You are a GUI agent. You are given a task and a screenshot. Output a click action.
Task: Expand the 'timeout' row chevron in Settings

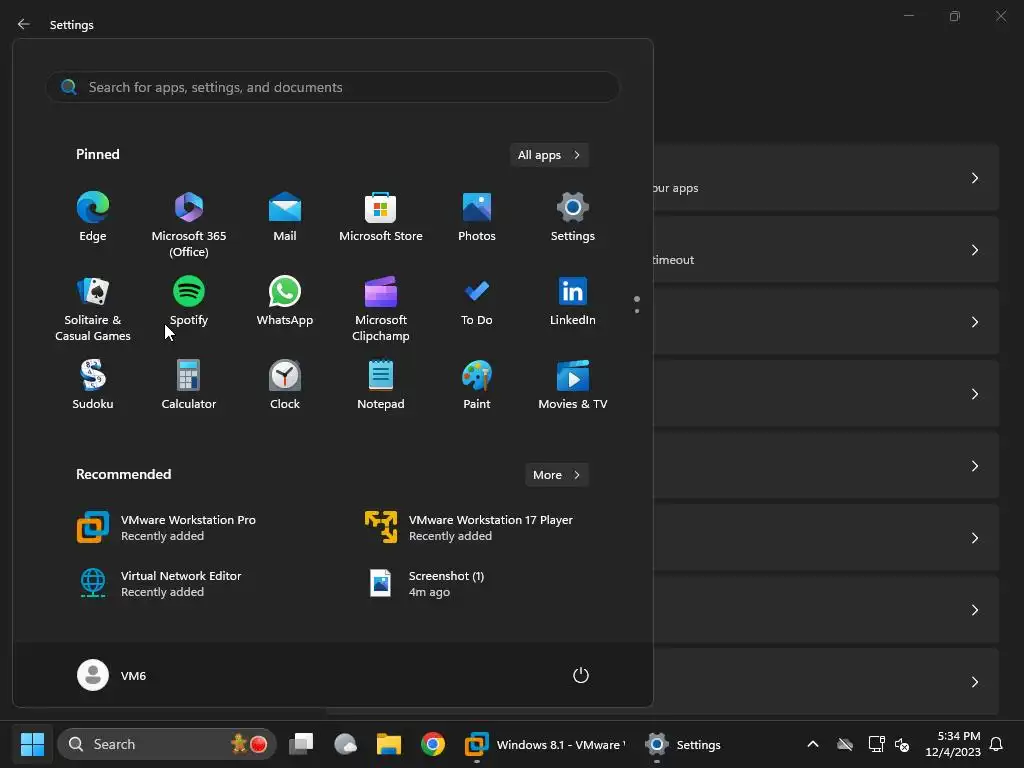[974, 250]
